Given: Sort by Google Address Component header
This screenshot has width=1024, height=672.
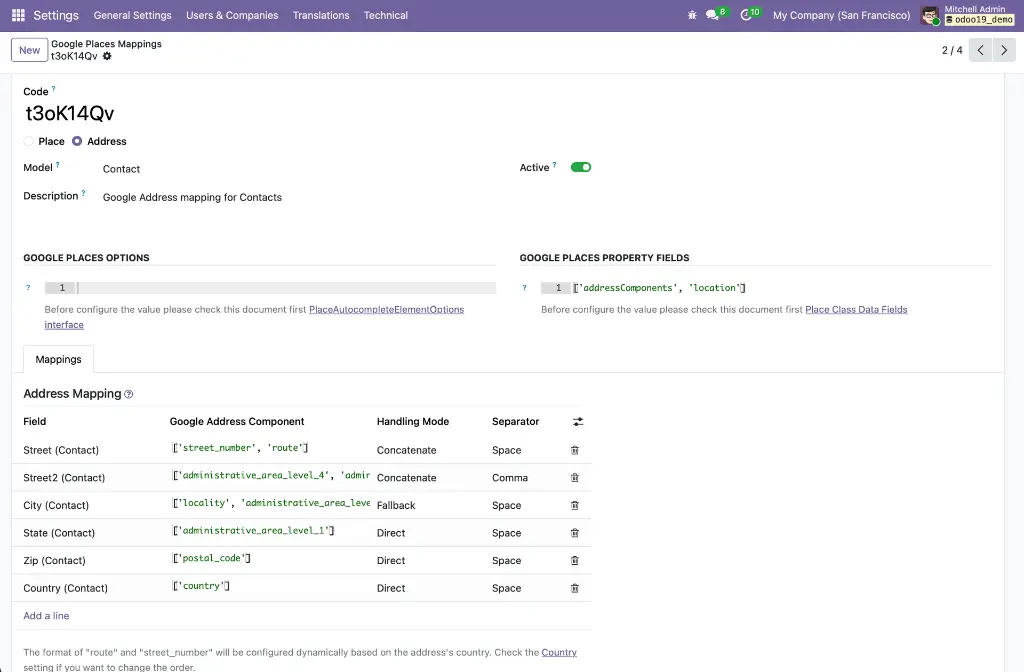Looking at the screenshot, I should (x=237, y=421).
